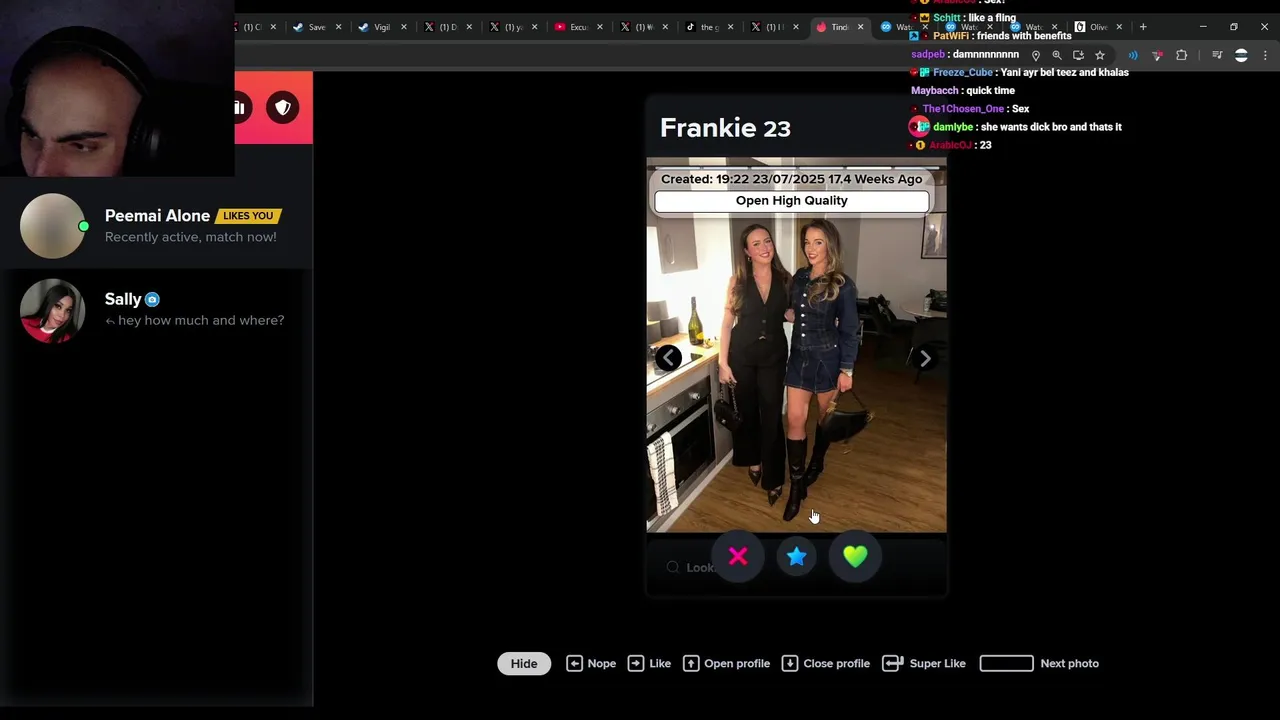Open the Safety shield icon in header
Viewport: 1280px width, 720px height.
(x=283, y=107)
